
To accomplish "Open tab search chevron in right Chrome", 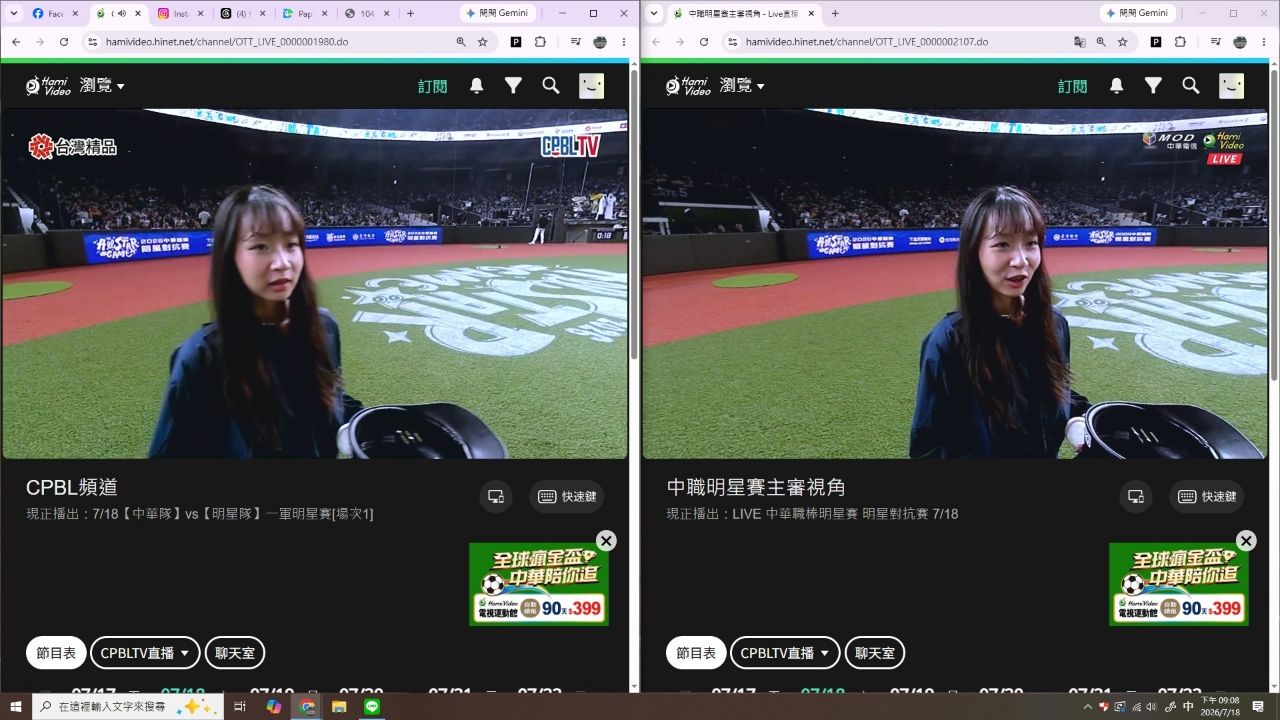I will pyautogui.click(x=655, y=13).
